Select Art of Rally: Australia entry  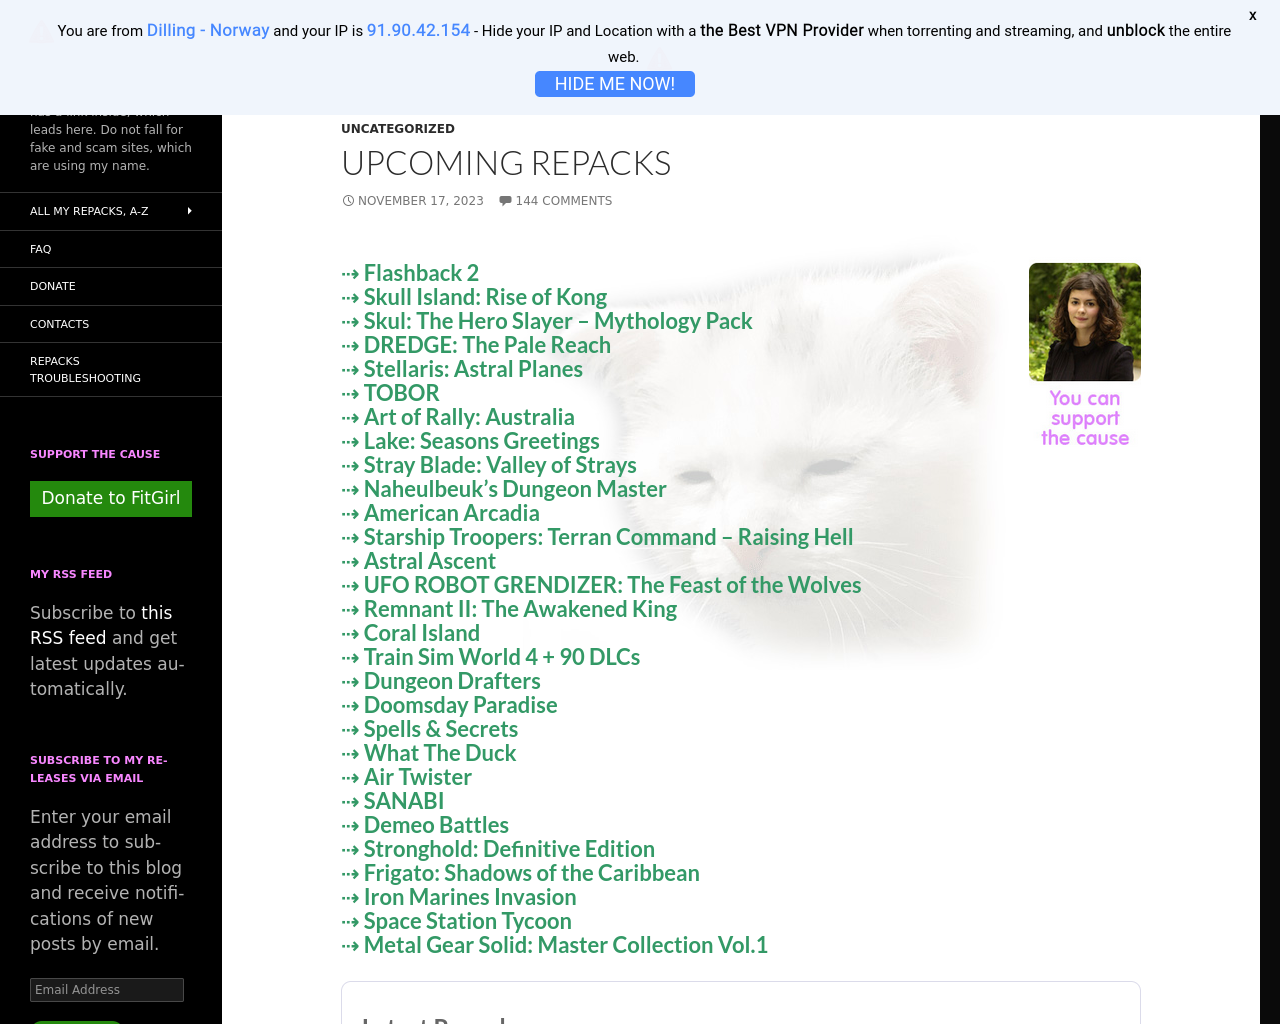(469, 417)
